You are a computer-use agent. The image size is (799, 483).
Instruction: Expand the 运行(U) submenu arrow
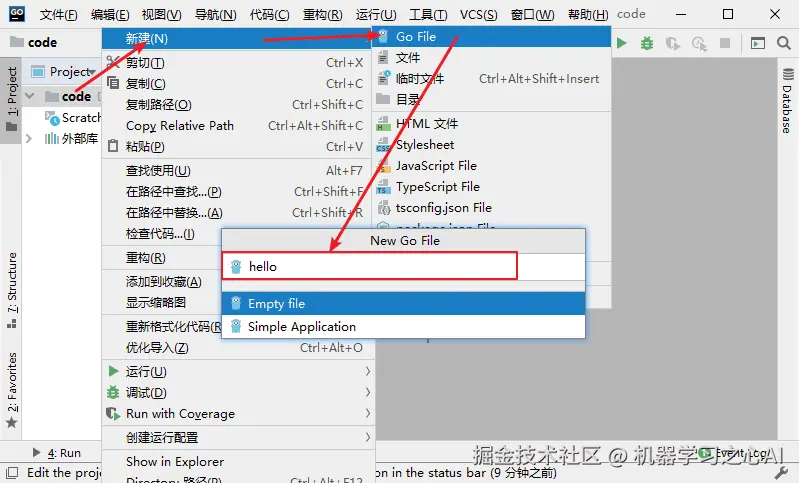click(367, 371)
